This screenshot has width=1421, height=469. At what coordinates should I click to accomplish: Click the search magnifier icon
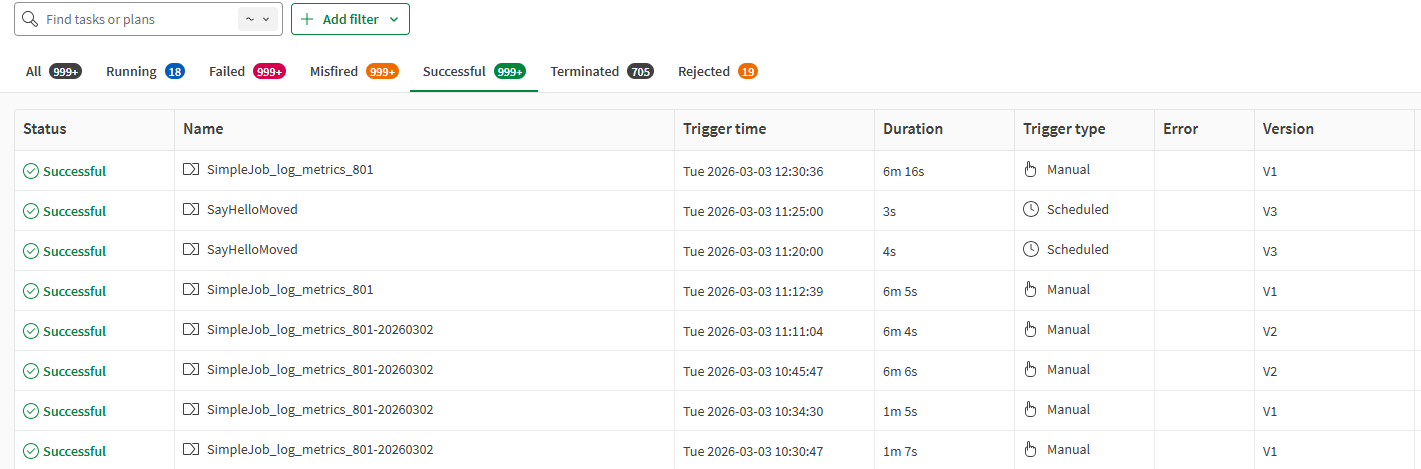[x=30, y=19]
